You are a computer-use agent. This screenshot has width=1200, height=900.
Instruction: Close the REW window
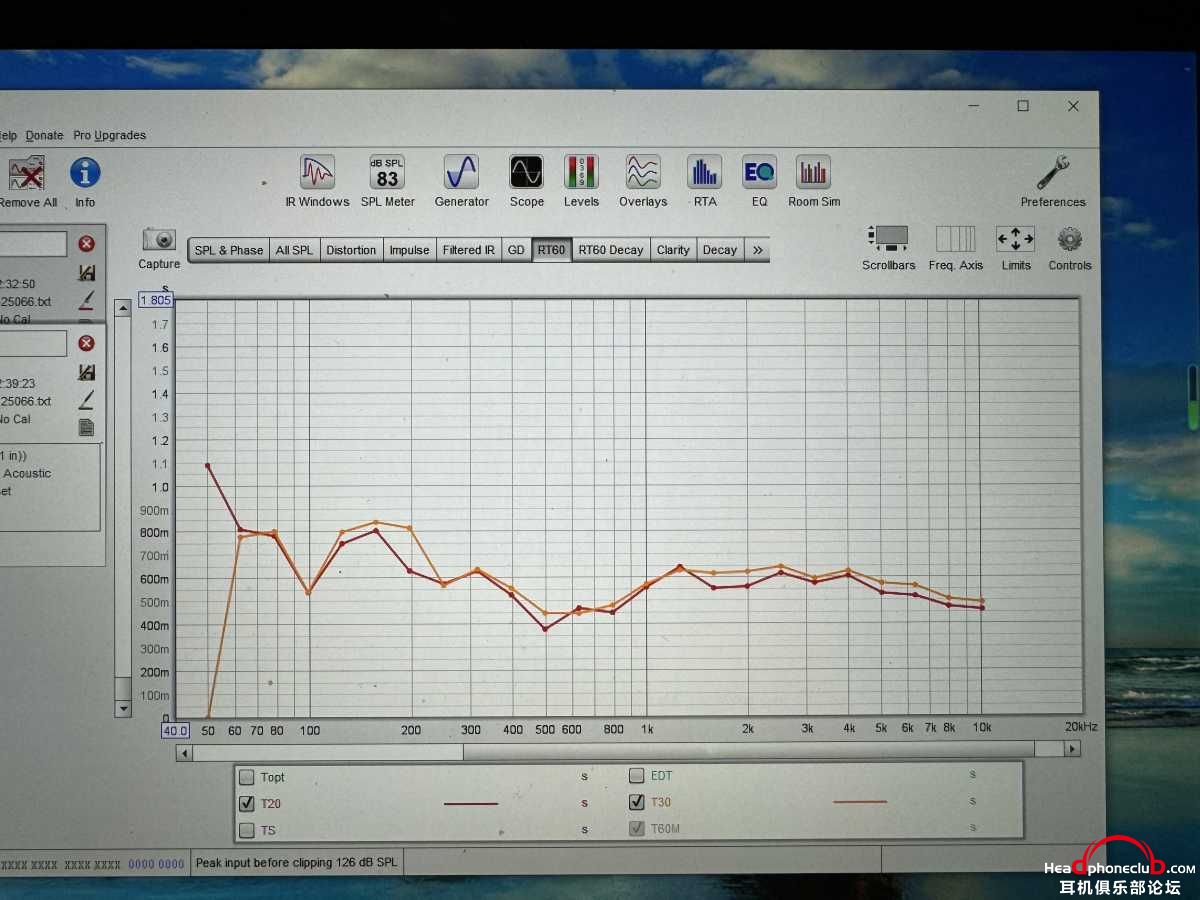[x=1073, y=106]
